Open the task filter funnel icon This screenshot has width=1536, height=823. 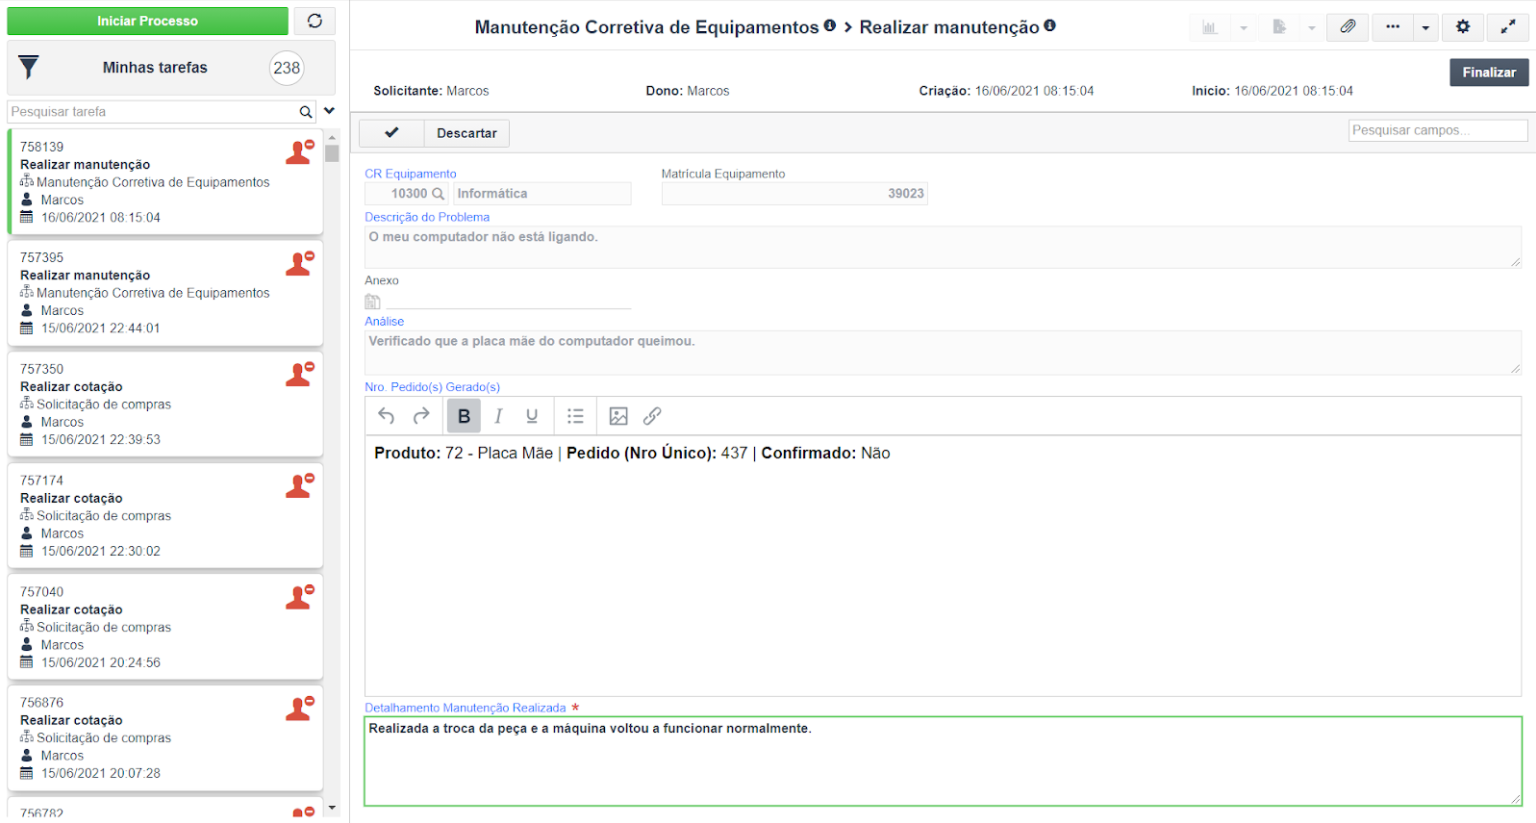(29, 68)
